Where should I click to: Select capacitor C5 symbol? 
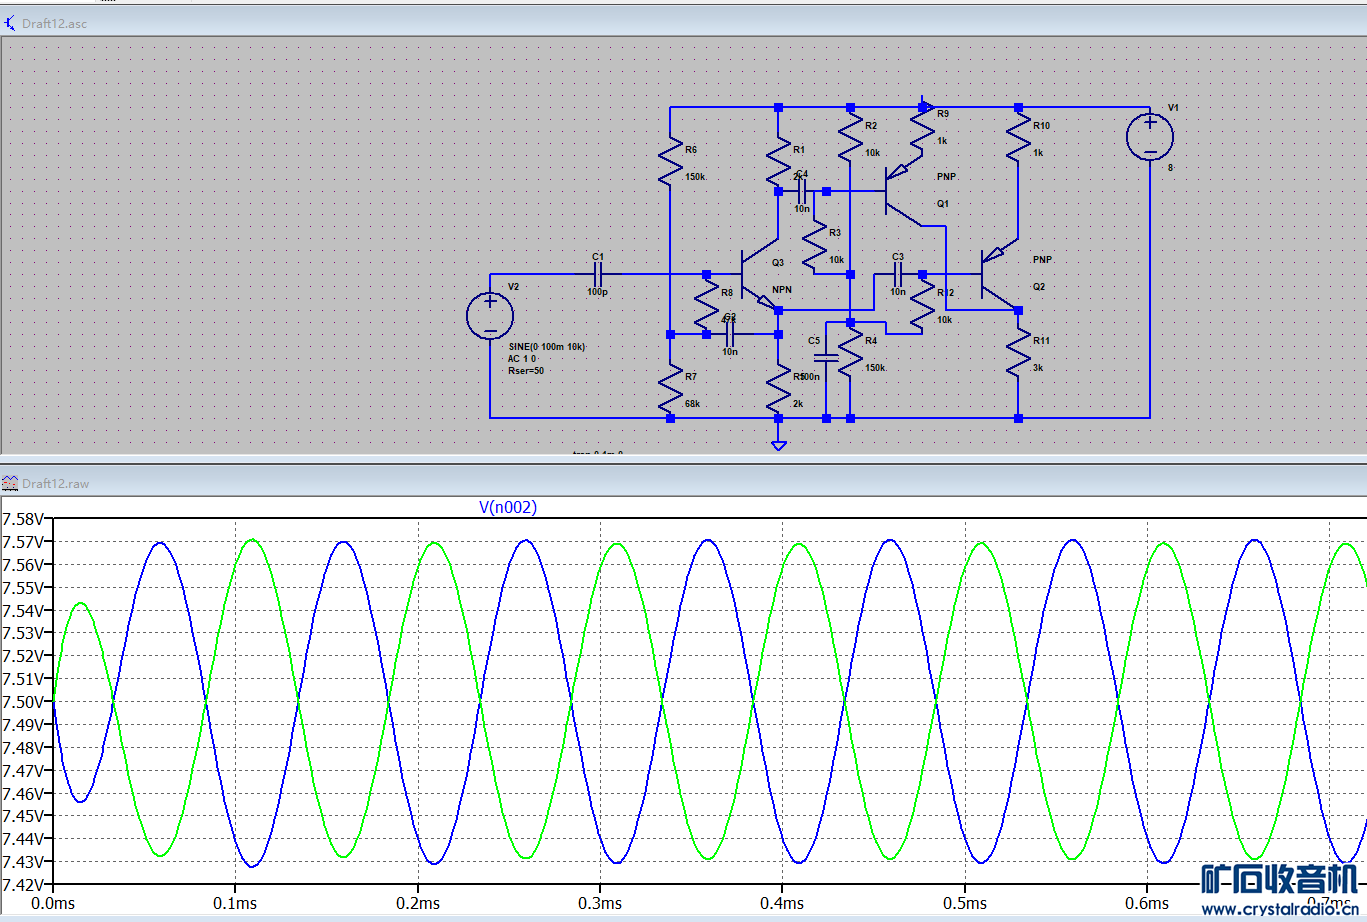826,358
